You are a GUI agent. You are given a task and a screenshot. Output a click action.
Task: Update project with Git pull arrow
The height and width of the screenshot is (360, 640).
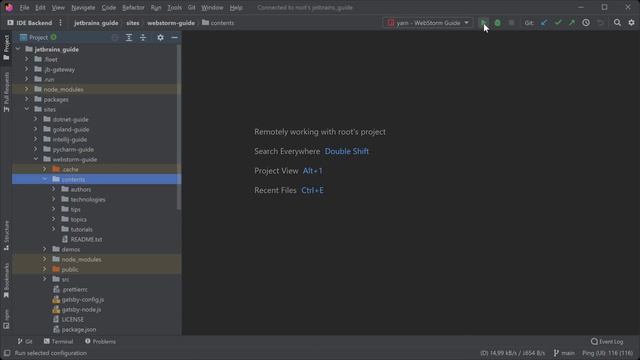tap(544, 23)
